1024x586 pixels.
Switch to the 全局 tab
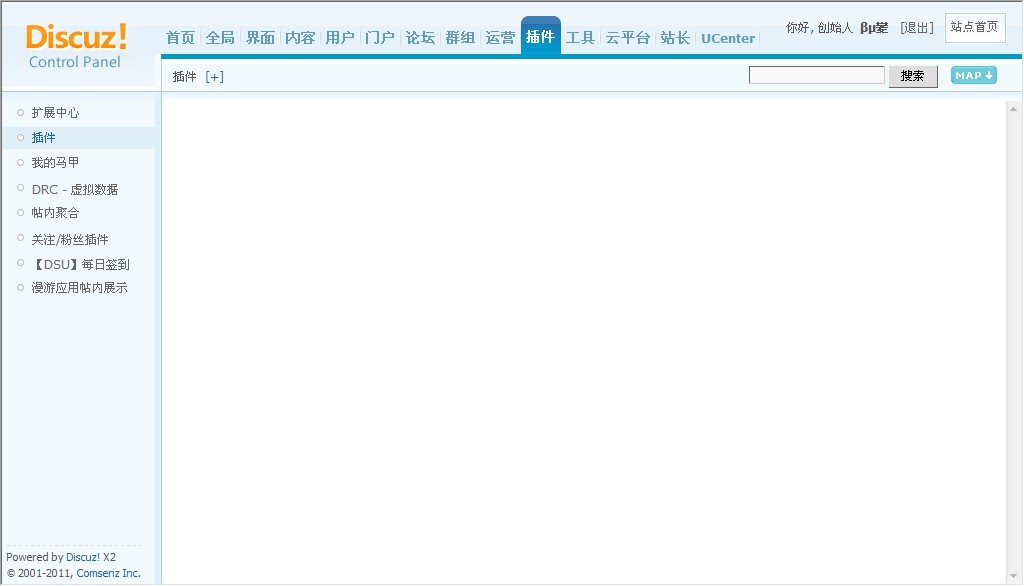[x=220, y=37]
